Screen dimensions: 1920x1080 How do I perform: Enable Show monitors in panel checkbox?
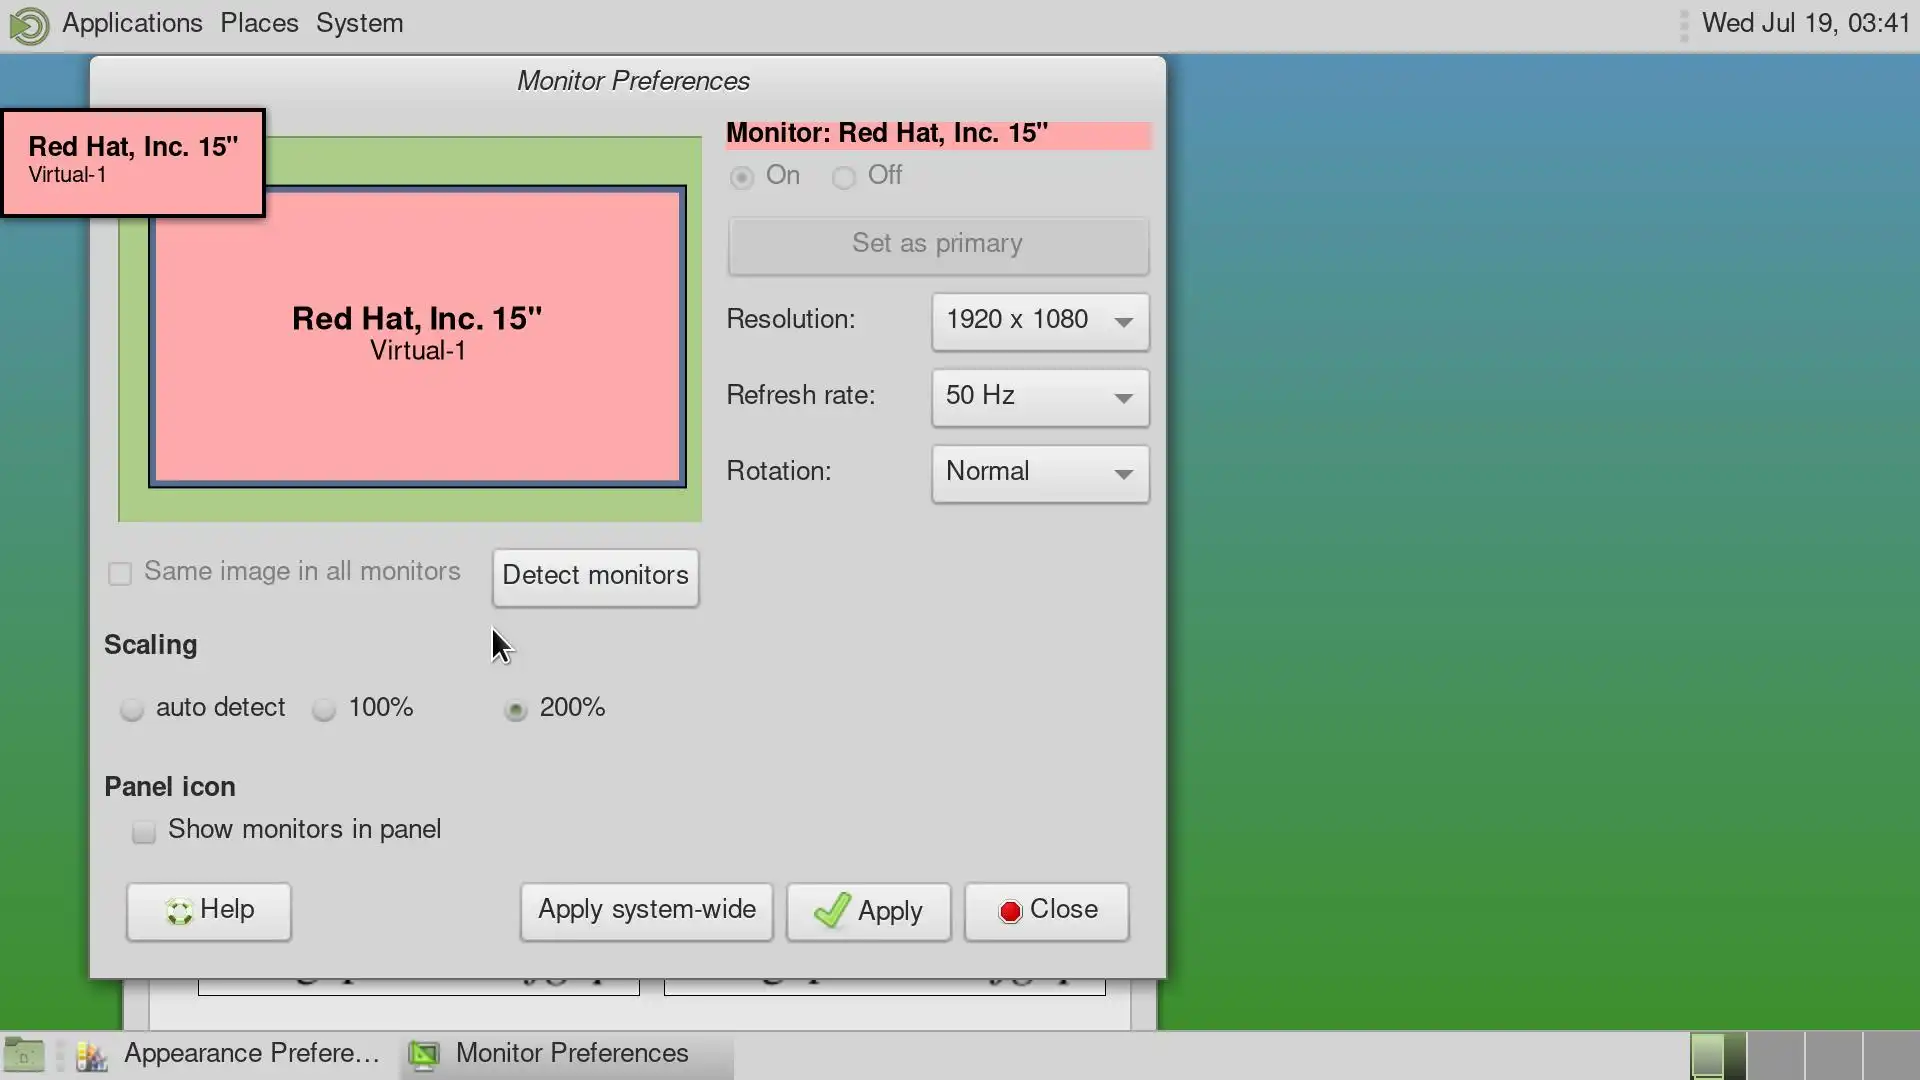coord(144,832)
